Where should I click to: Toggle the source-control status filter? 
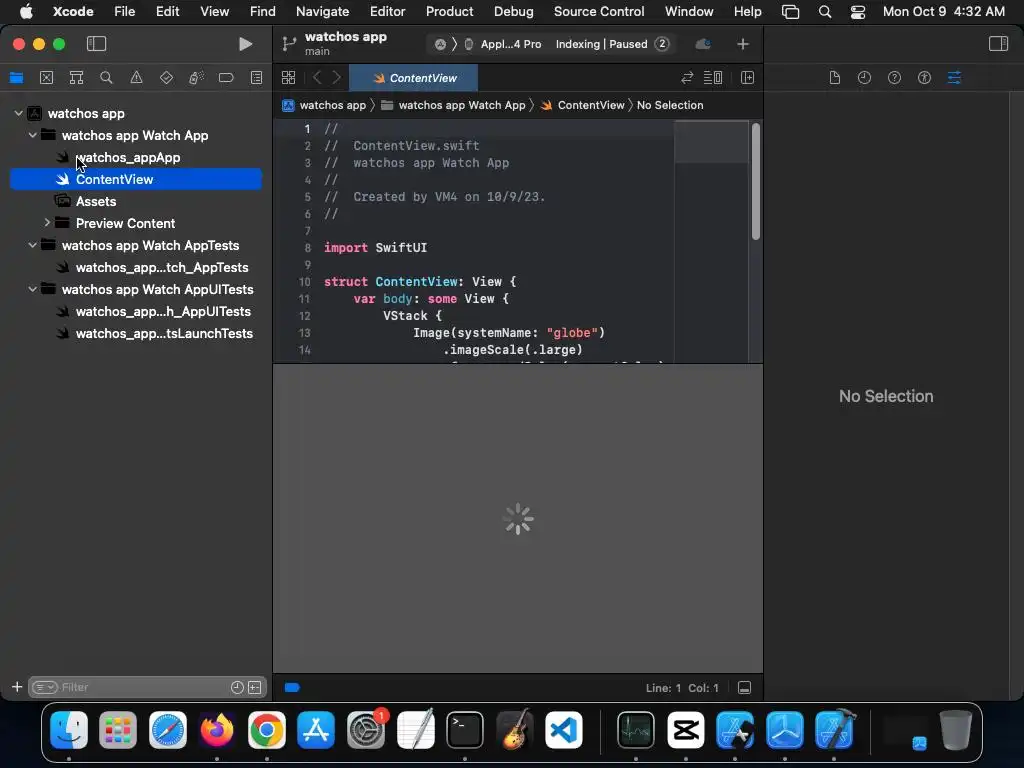(x=255, y=687)
